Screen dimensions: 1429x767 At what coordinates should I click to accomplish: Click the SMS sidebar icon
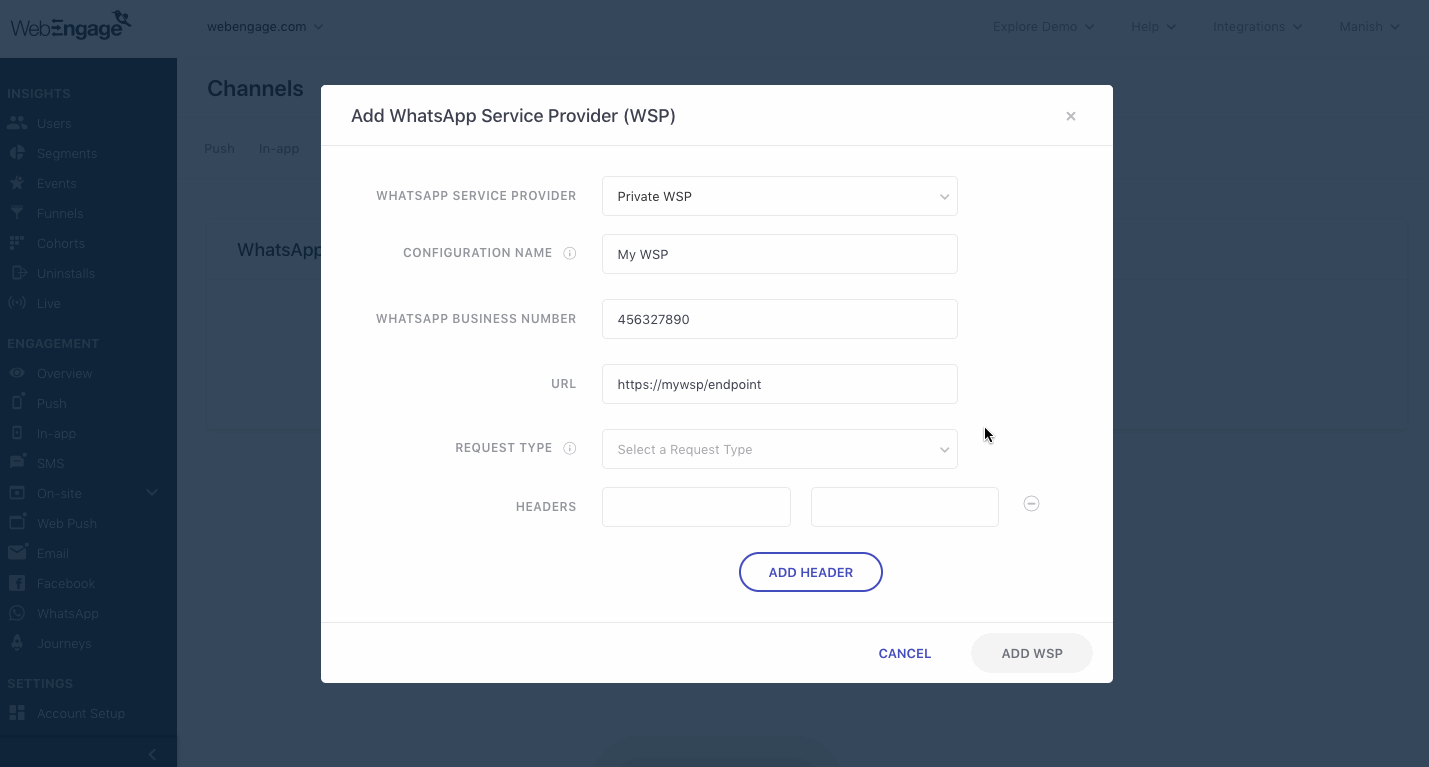pos(17,462)
